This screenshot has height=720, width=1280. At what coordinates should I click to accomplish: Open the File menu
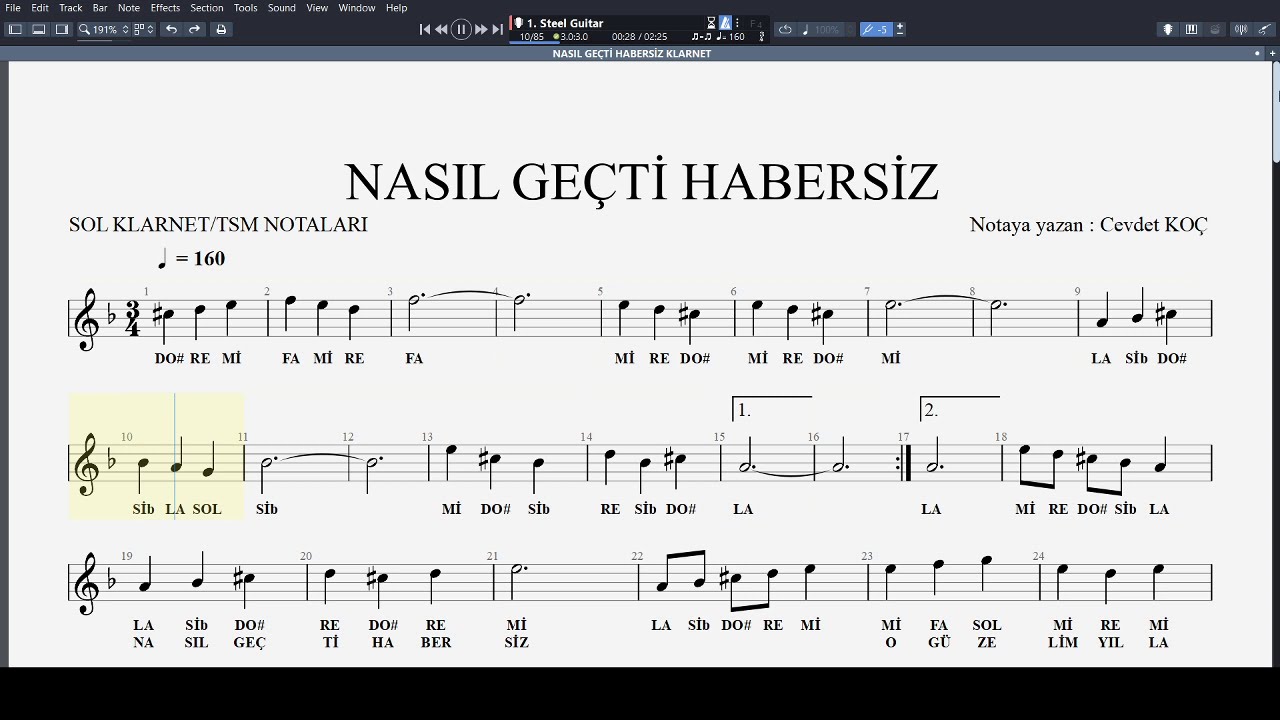pyautogui.click(x=13, y=8)
